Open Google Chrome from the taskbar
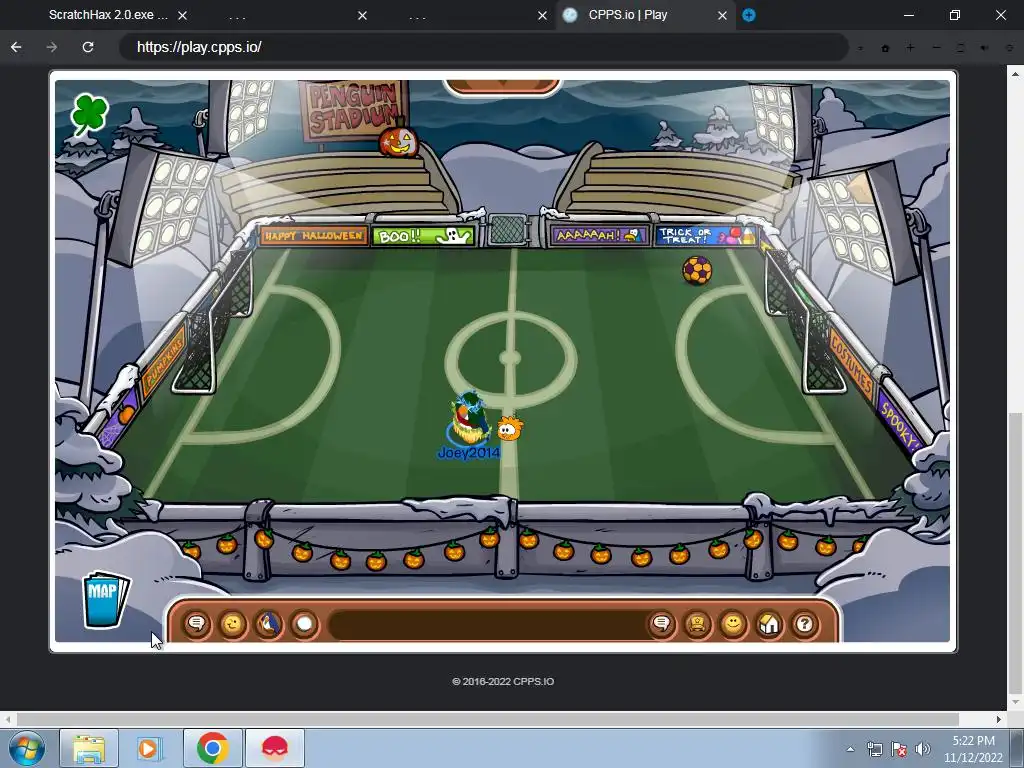Image resolution: width=1024 pixels, height=768 pixels. point(212,748)
